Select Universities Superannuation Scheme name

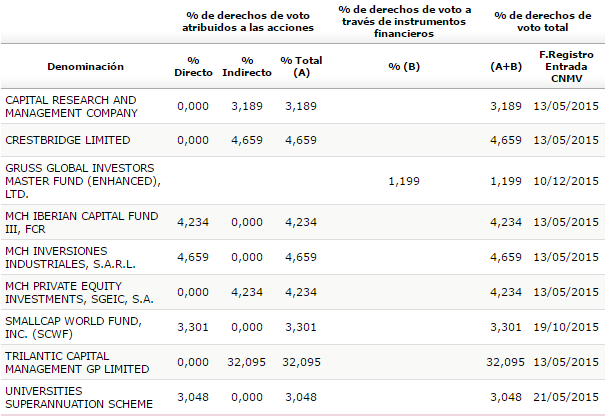(79, 397)
